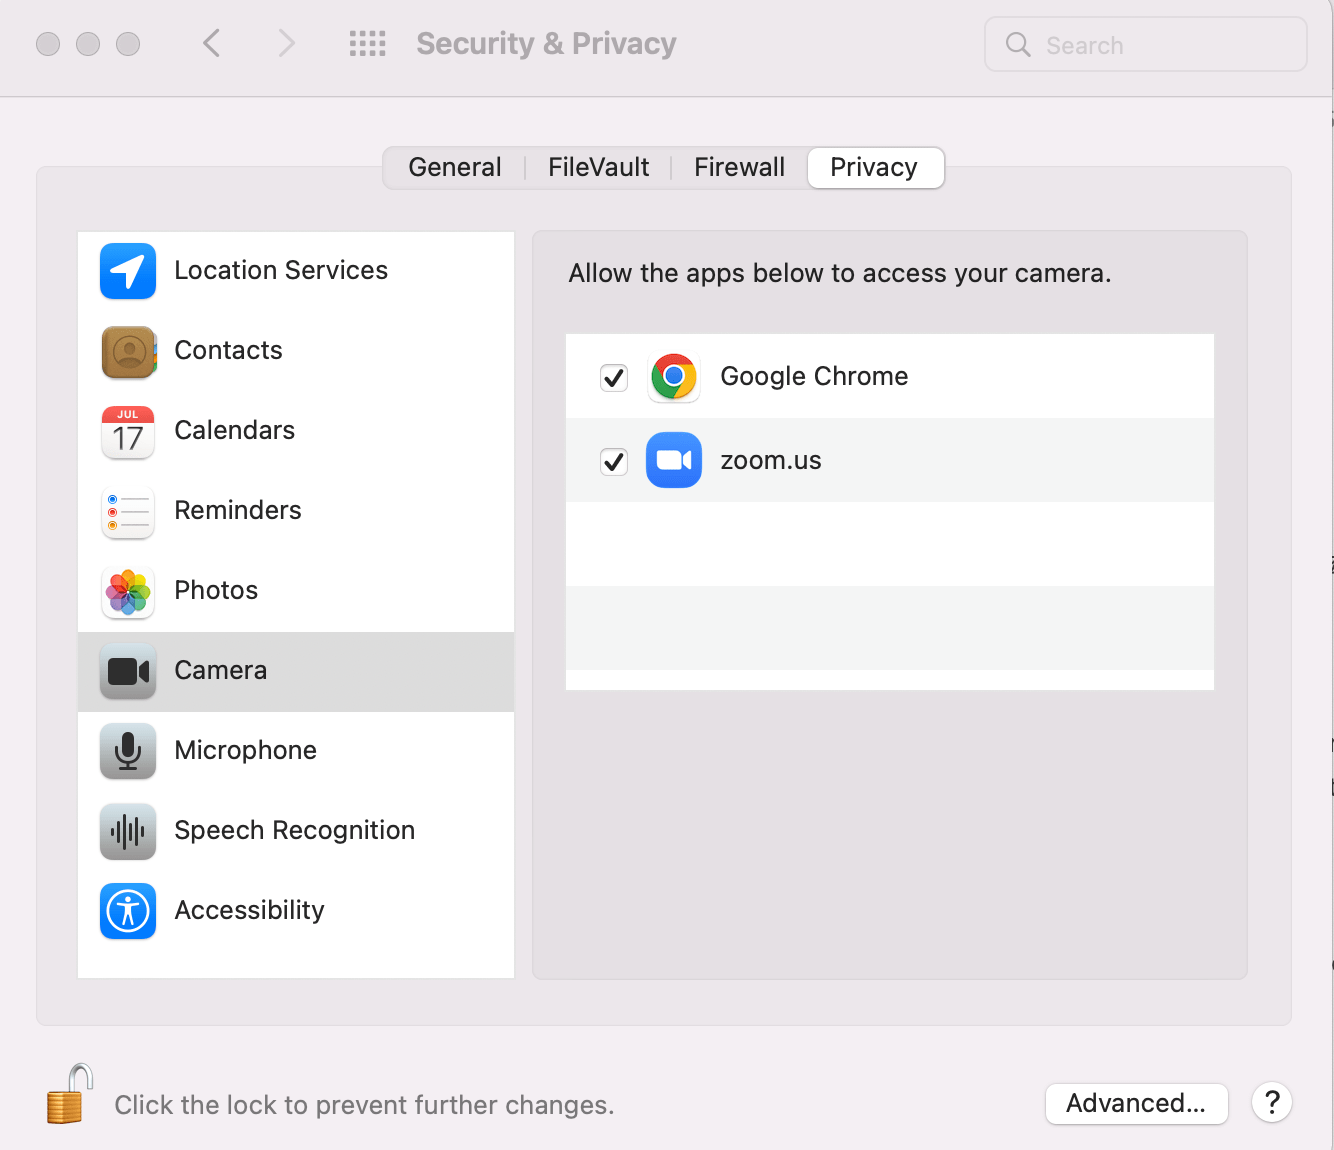Click the Reminders list icon

pyautogui.click(x=128, y=511)
